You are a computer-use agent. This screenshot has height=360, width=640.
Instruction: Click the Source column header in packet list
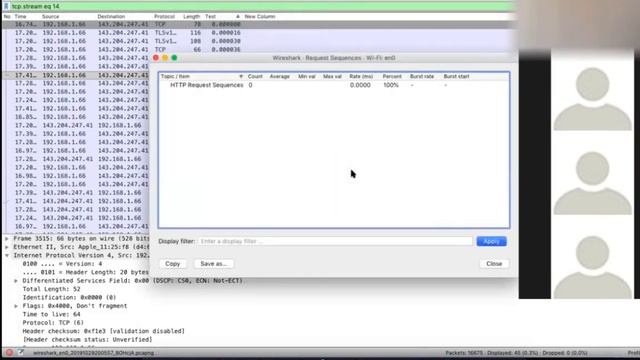(51, 16)
